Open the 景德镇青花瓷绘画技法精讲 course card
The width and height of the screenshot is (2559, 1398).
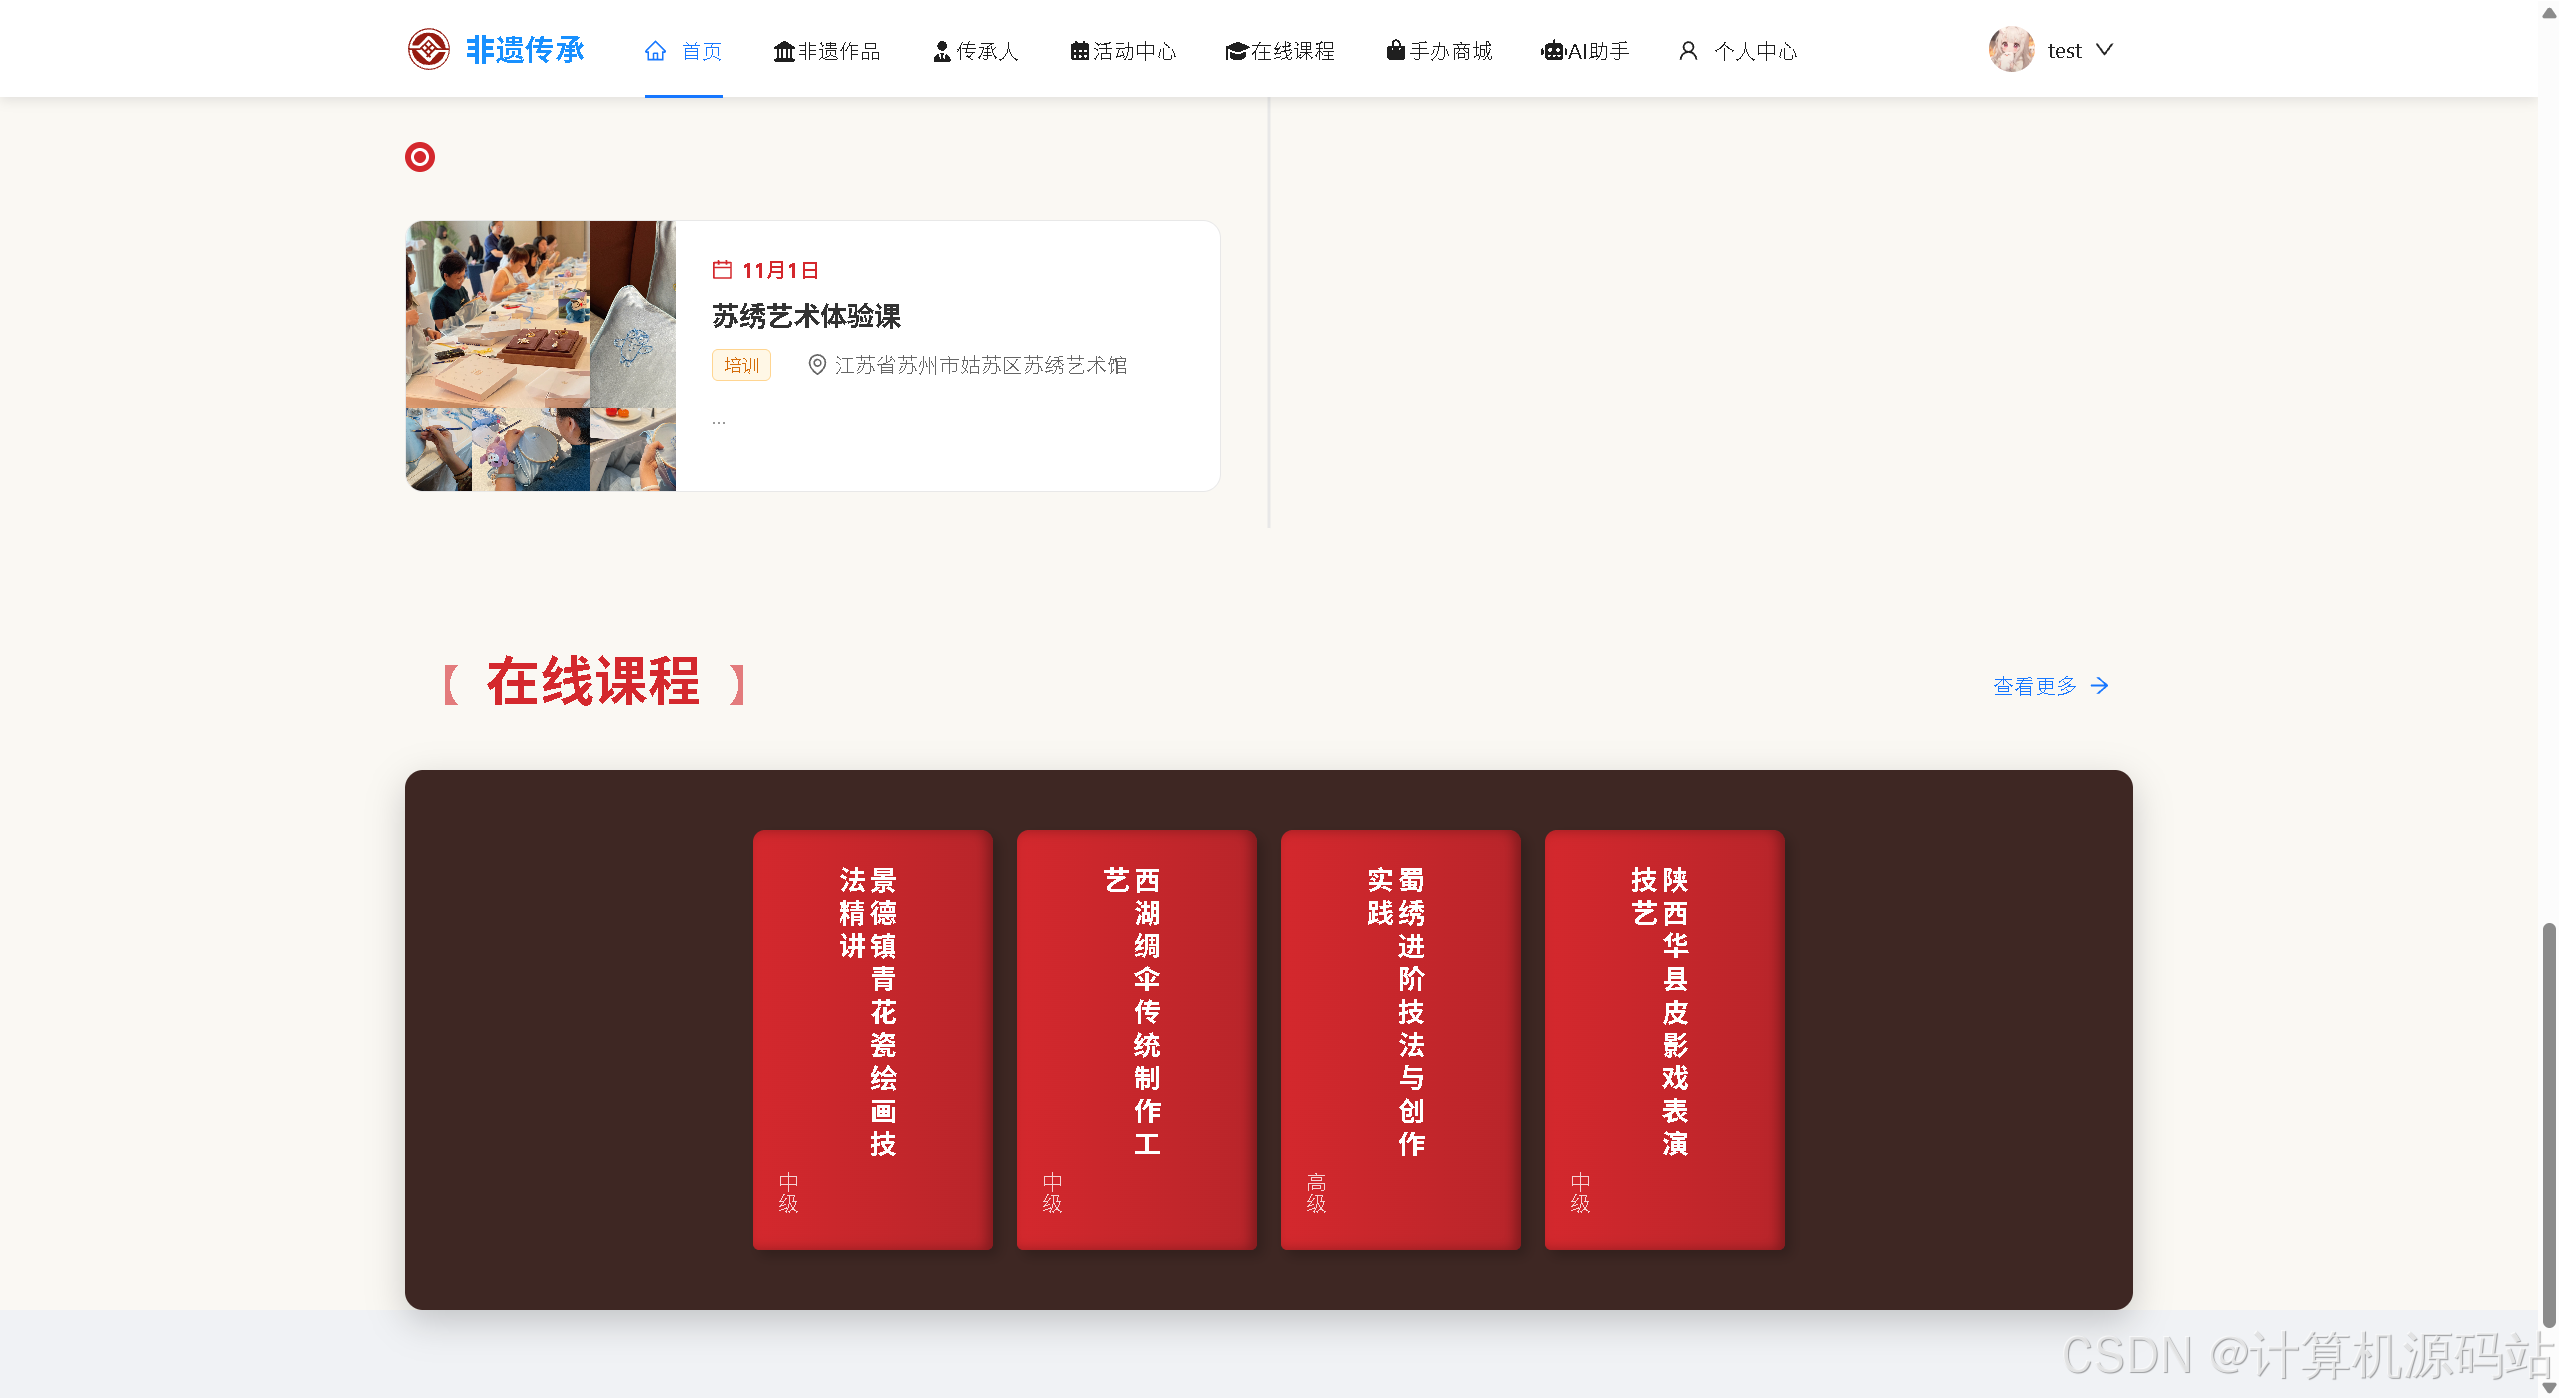[872, 1039]
